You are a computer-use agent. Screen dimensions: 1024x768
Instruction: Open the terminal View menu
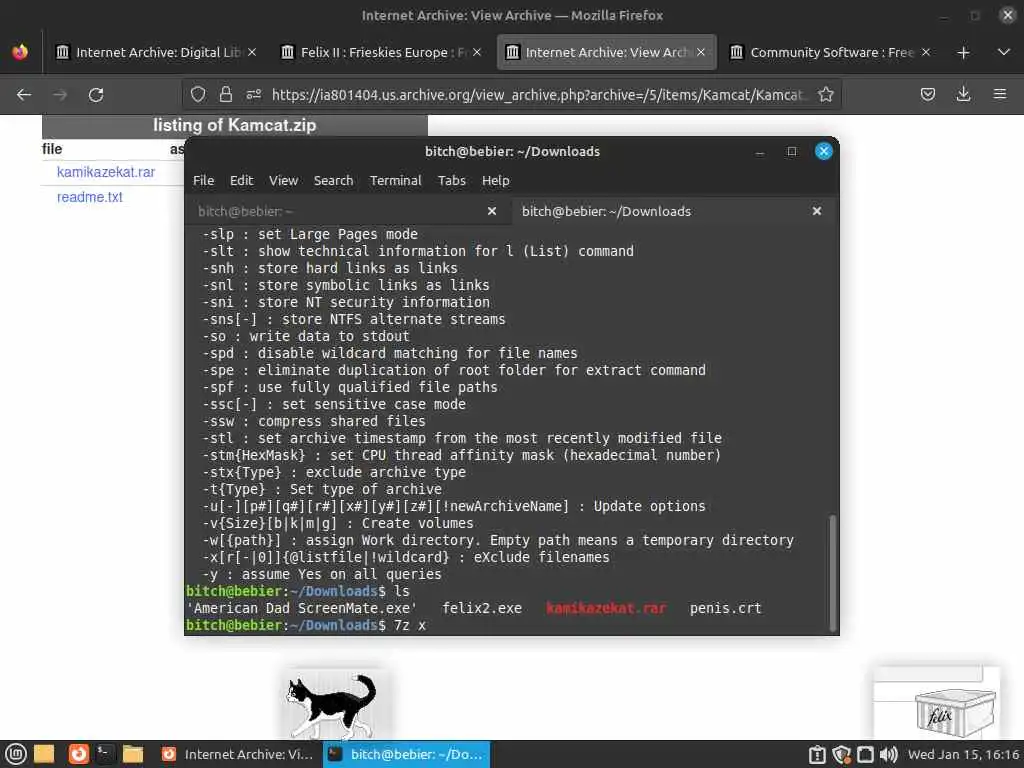[283, 180]
